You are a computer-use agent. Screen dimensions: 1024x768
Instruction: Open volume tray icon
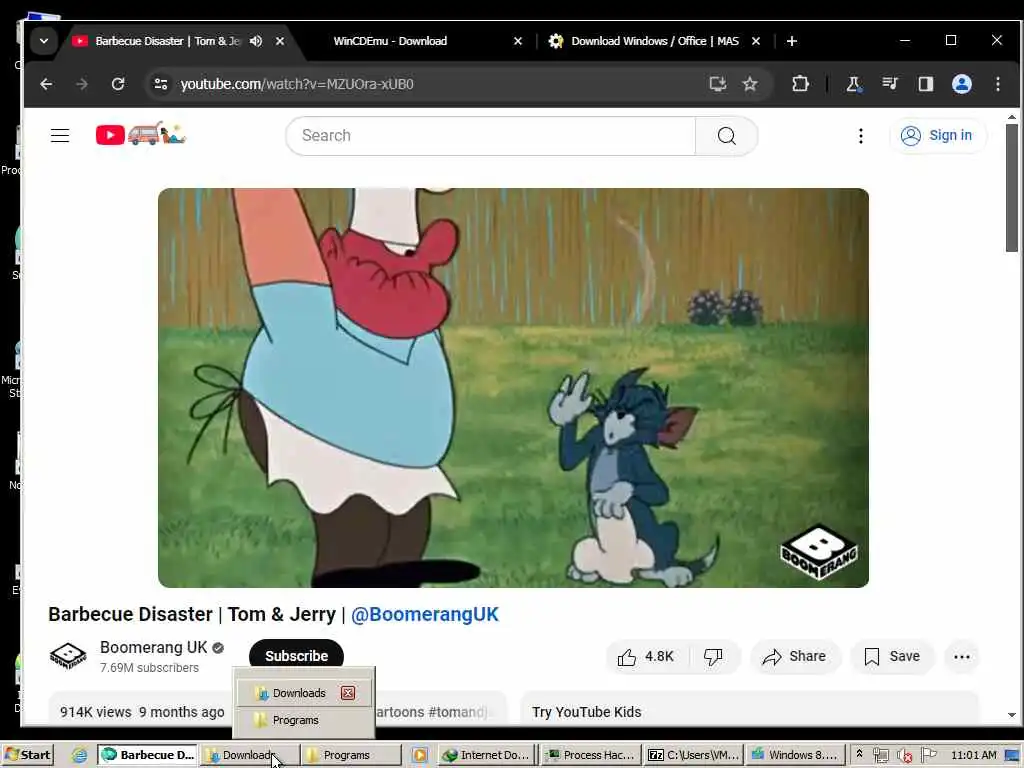click(x=904, y=756)
